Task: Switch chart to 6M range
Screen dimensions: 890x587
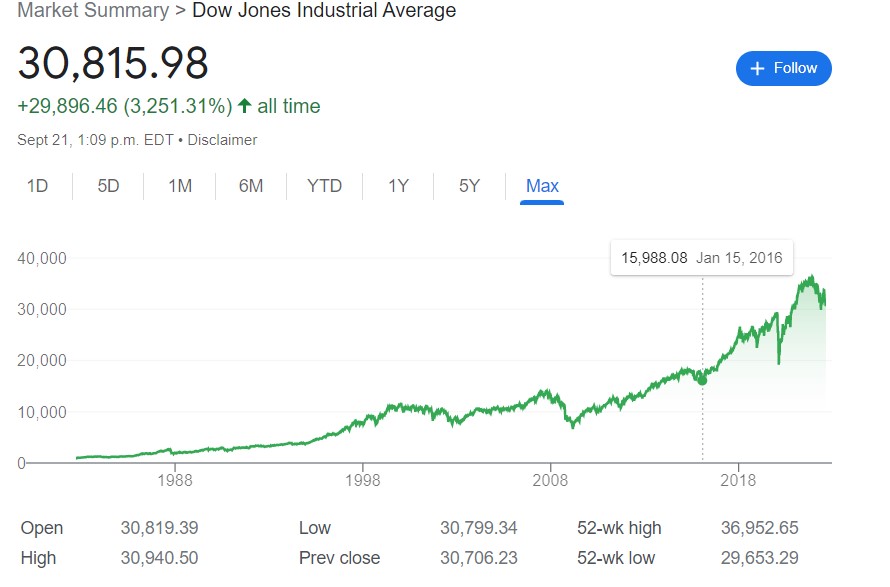Action: click(x=251, y=186)
